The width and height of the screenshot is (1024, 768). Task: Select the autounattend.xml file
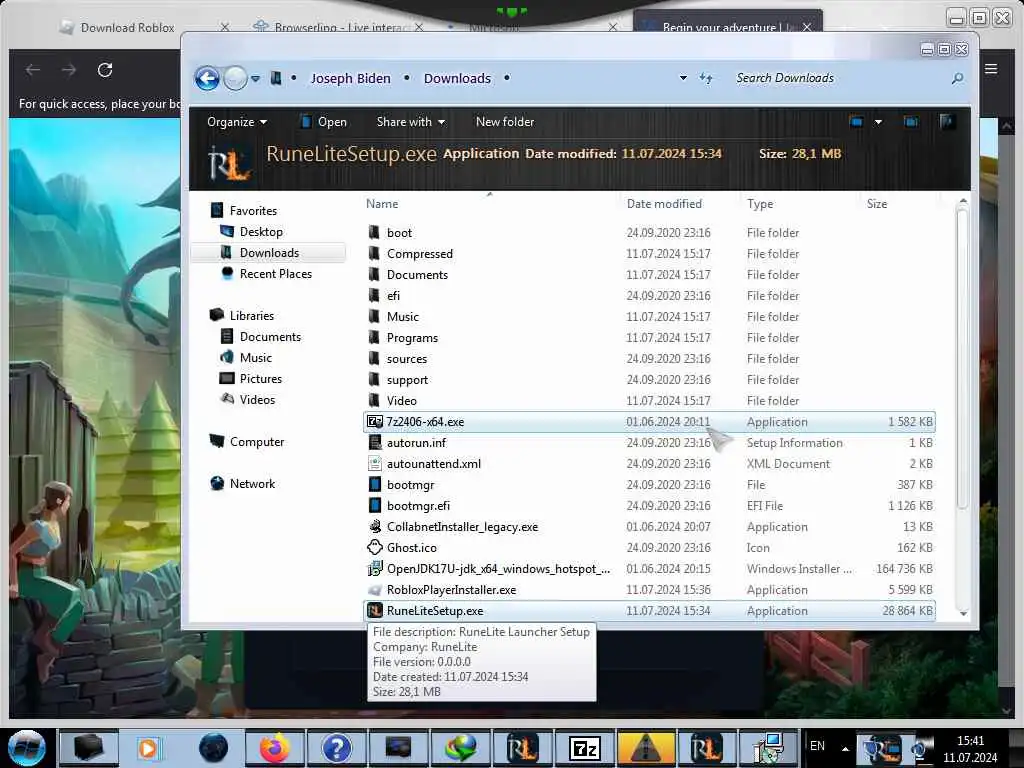point(649,464)
